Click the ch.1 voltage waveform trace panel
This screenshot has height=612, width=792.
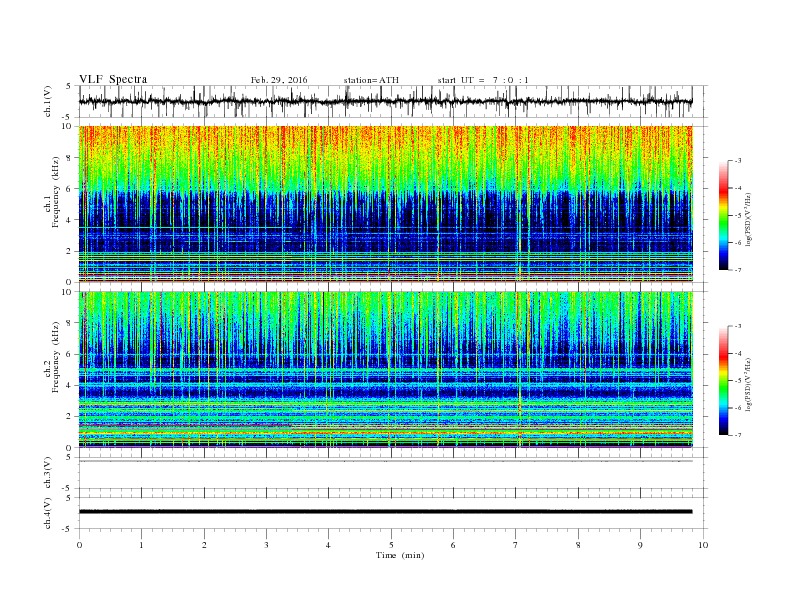[x=393, y=101]
